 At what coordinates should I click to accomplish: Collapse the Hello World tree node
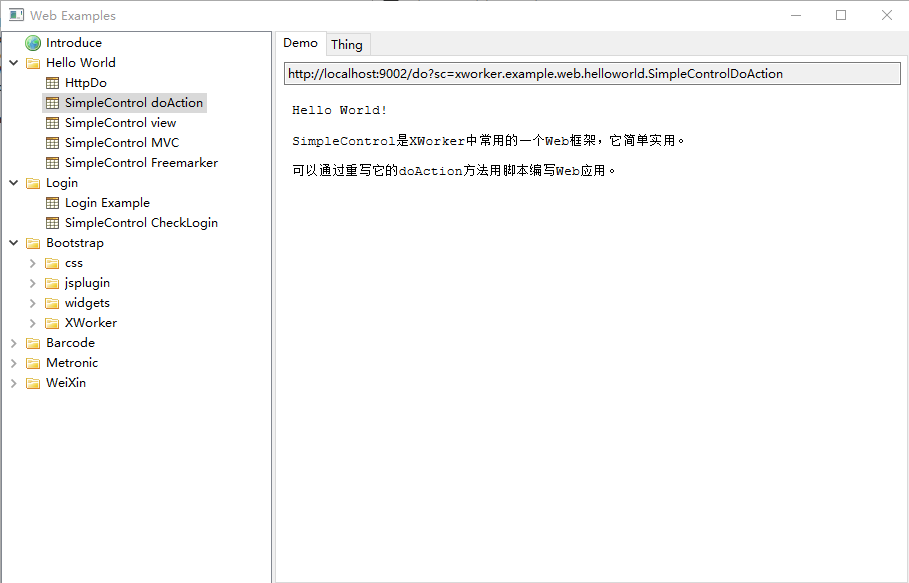coord(14,63)
